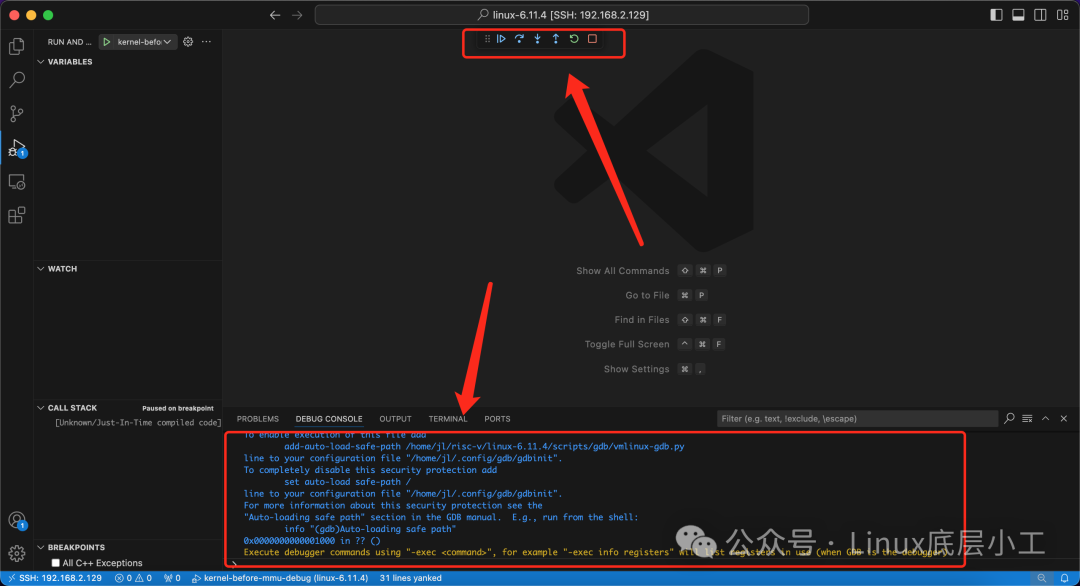Open notifications bell in status bar
The width and height of the screenshot is (1080, 586).
[x=1065, y=578]
